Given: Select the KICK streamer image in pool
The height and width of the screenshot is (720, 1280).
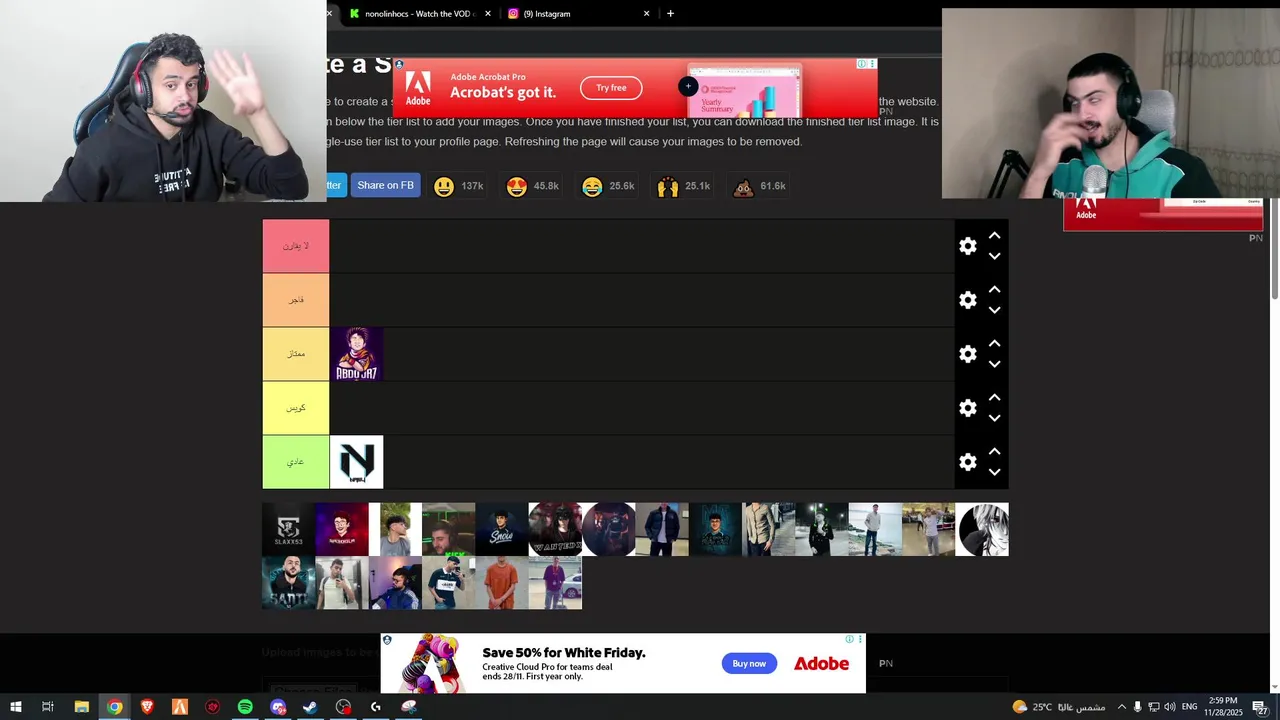Looking at the screenshot, I should pyautogui.click(x=448, y=529).
